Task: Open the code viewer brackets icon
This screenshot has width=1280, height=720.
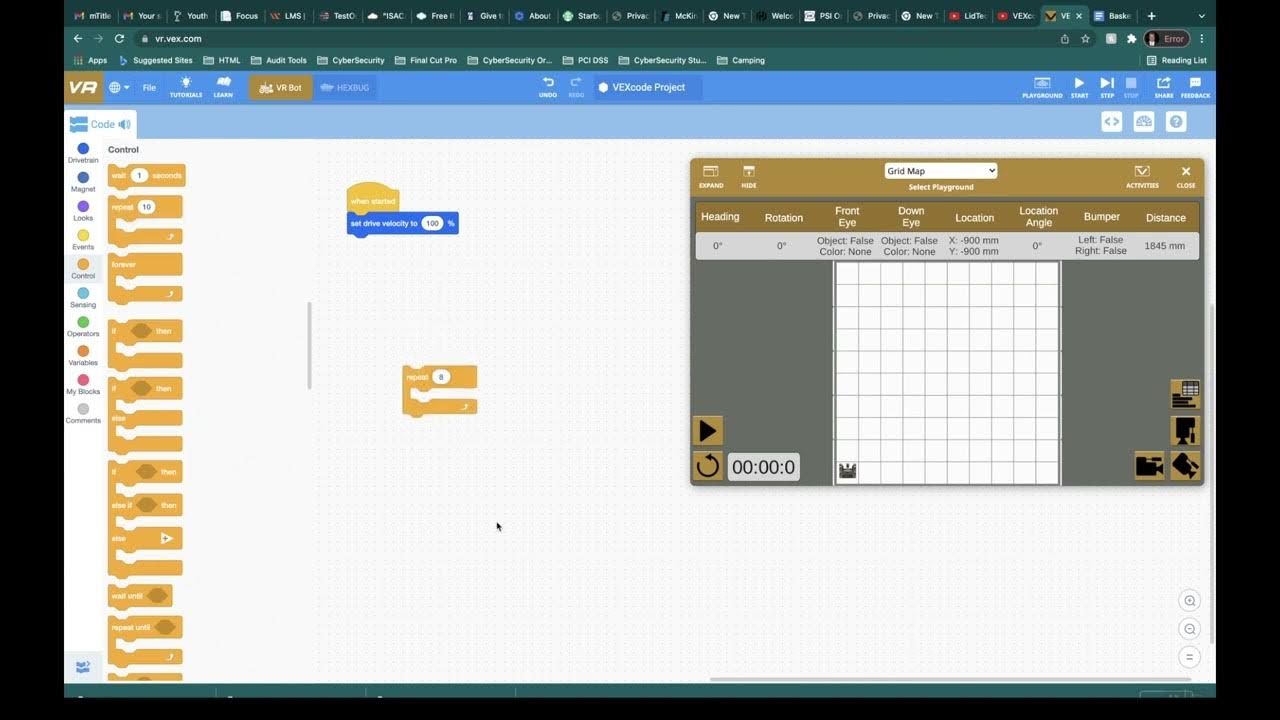Action: pyautogui.click(x=1111, y=121)
